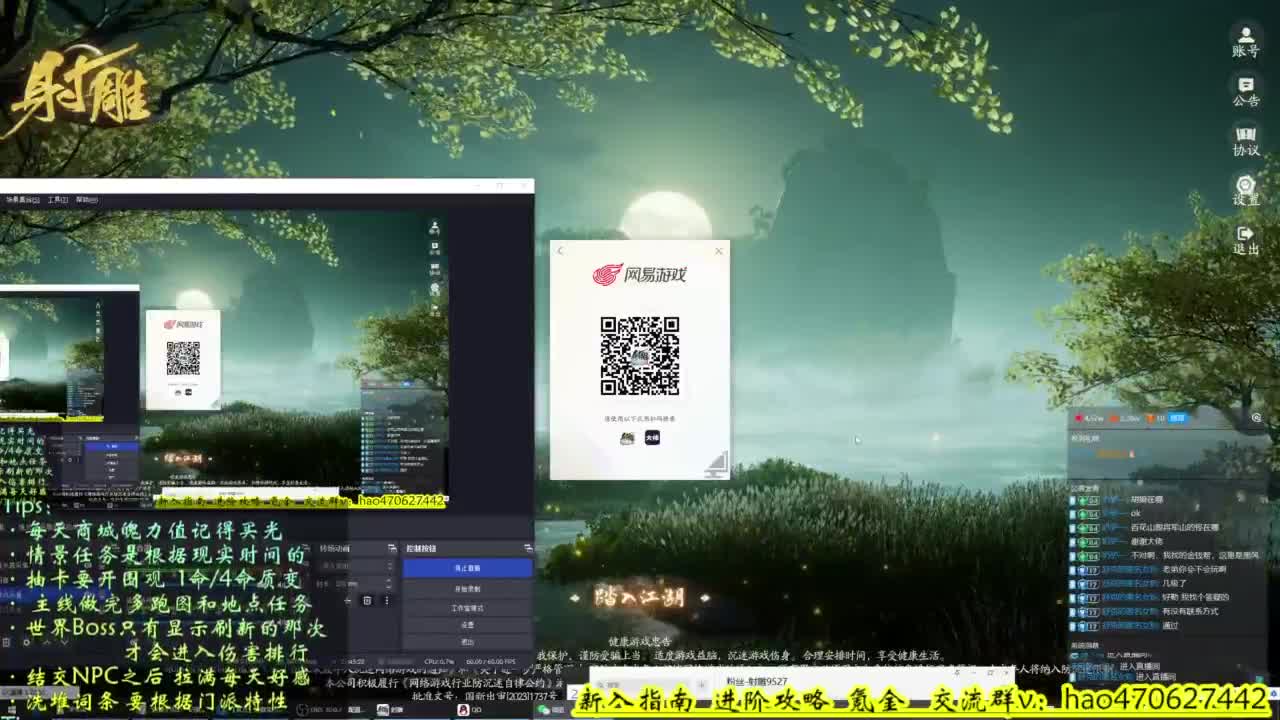Open the 设置 settings gear icon
Screen dimensions: 1280x720
pyautogui.click(x=1245, y=191)
